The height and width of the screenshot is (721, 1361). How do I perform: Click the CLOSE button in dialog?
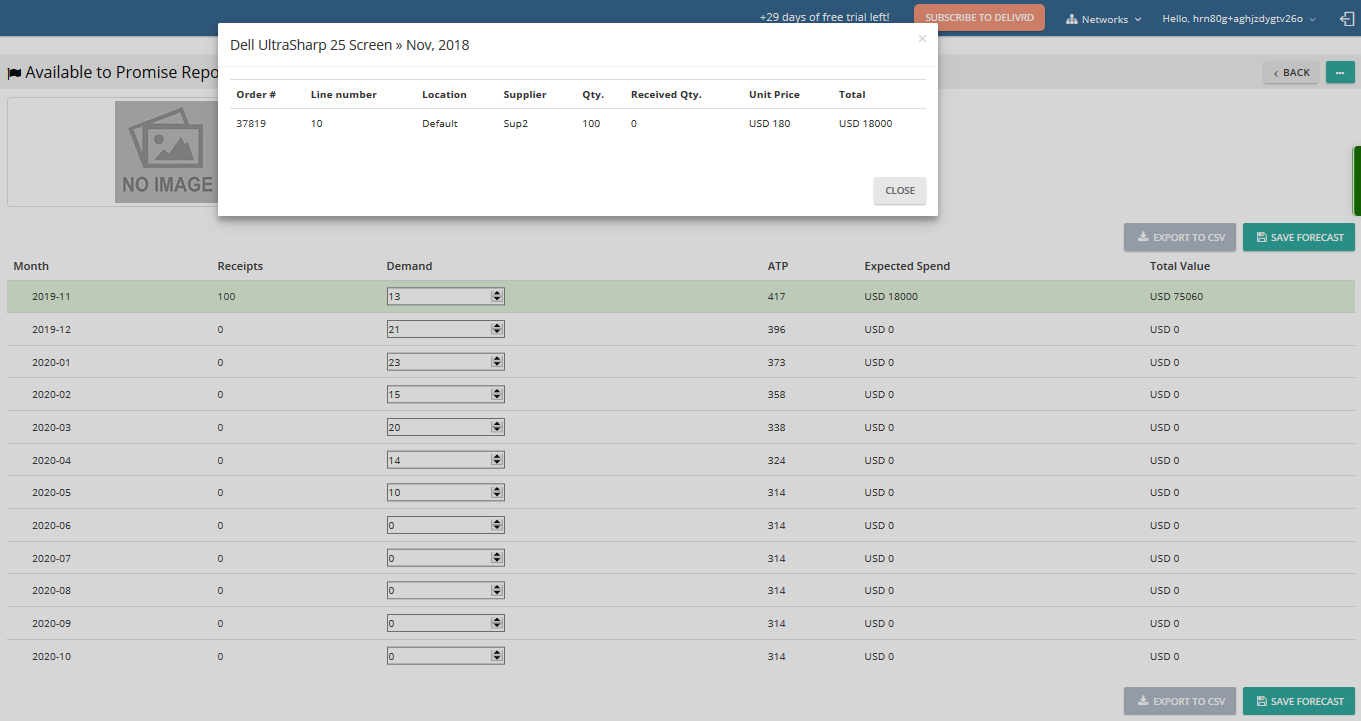click(x=900, y=191)
